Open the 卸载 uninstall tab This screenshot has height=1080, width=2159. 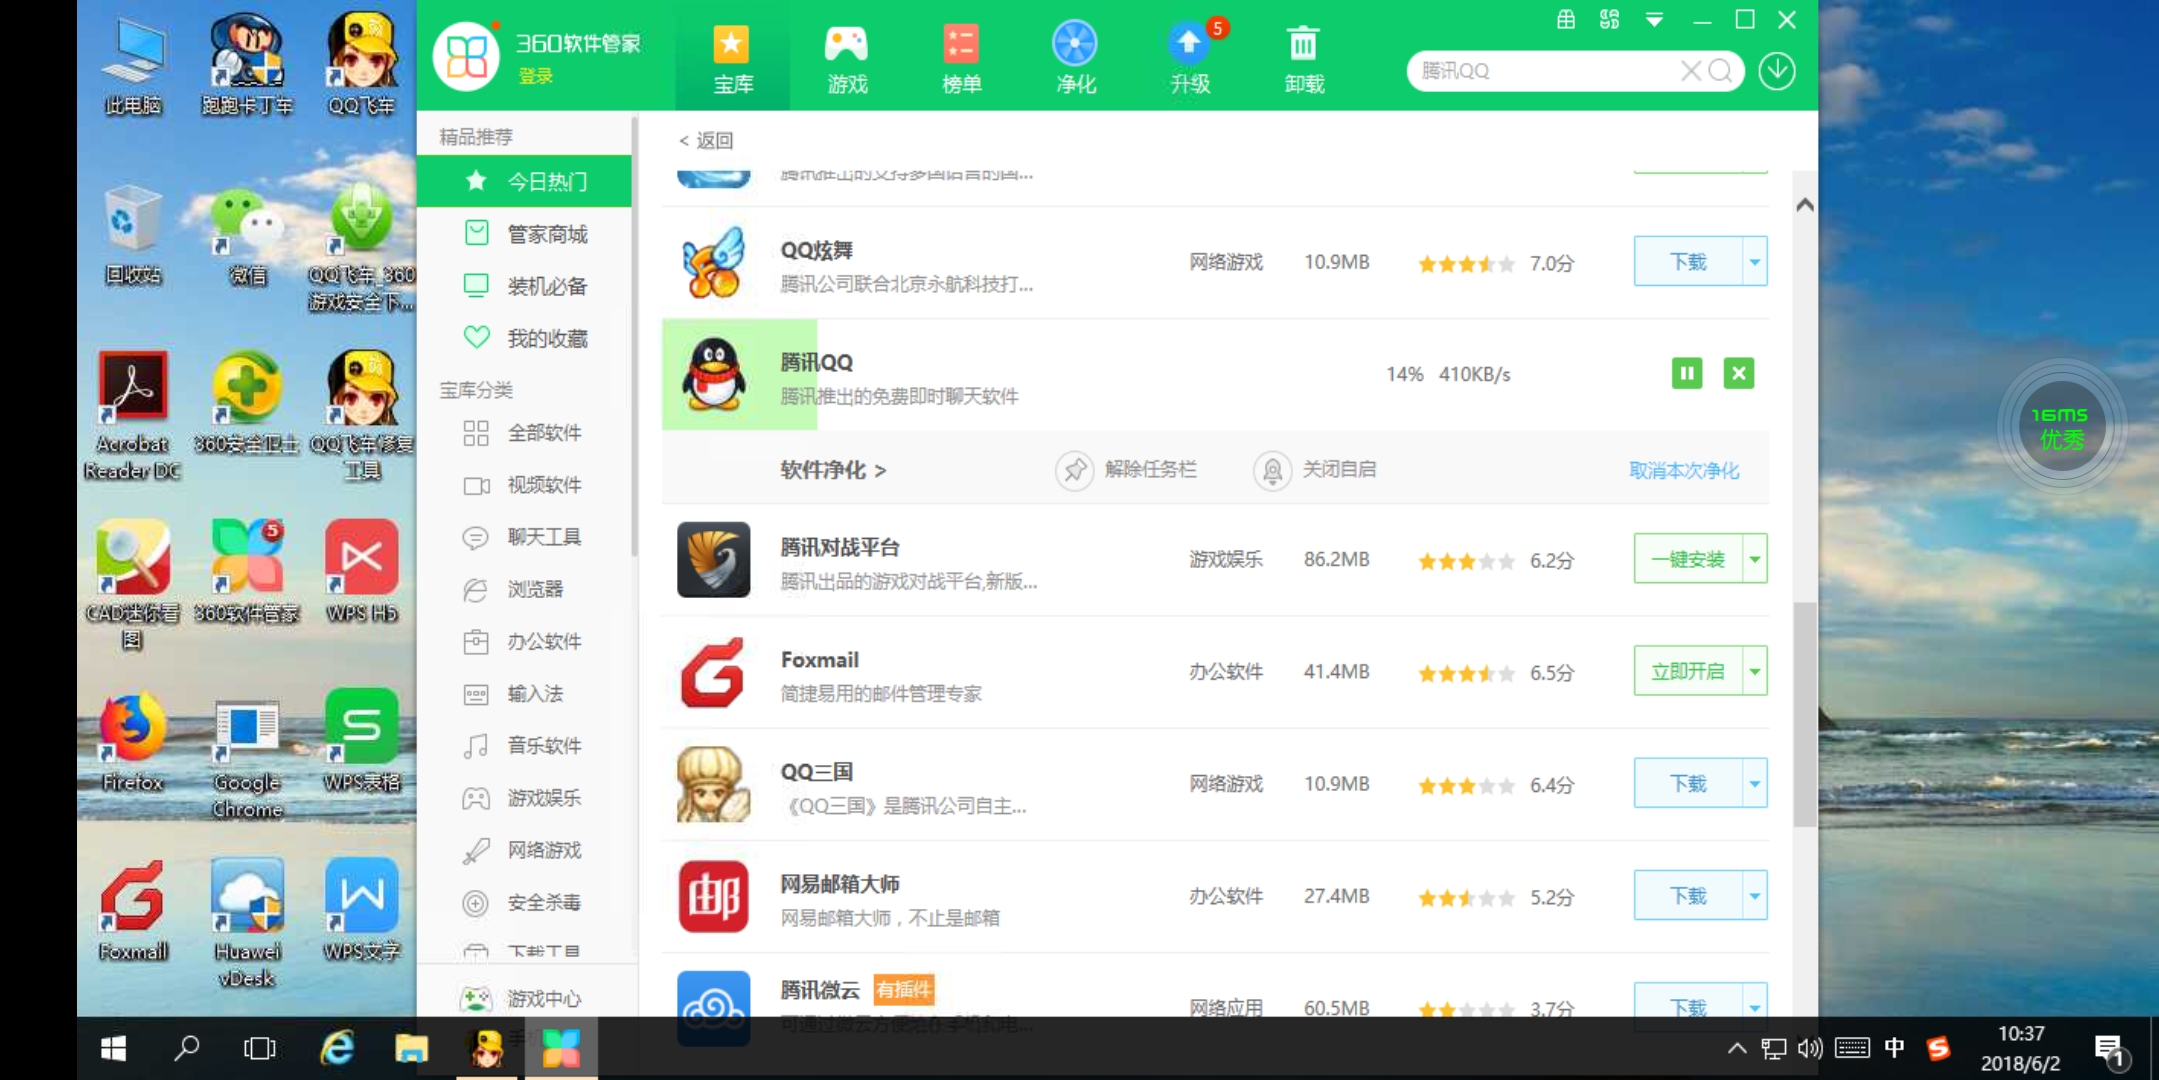click(1304, 60)
